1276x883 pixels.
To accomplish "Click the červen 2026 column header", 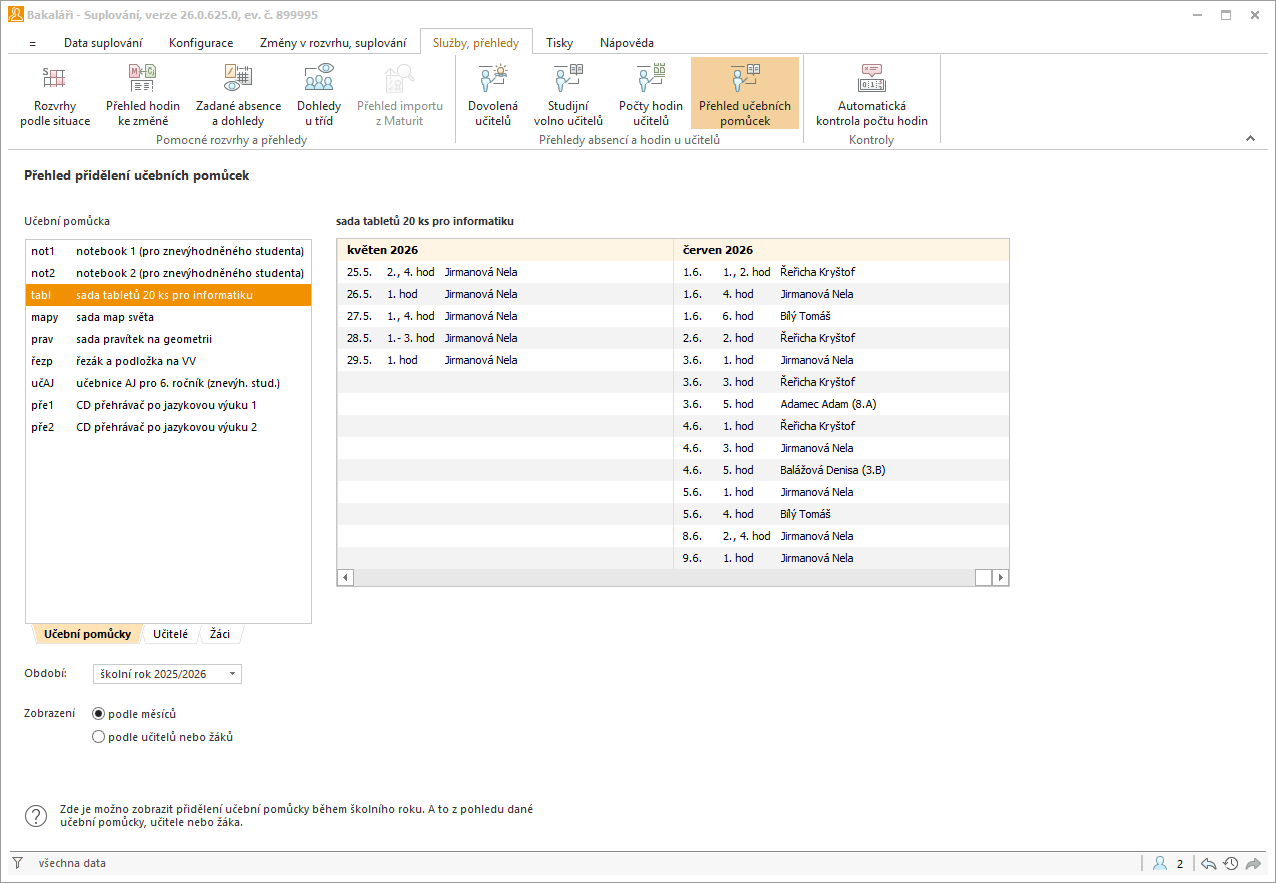I will click(x=842, y=250).
